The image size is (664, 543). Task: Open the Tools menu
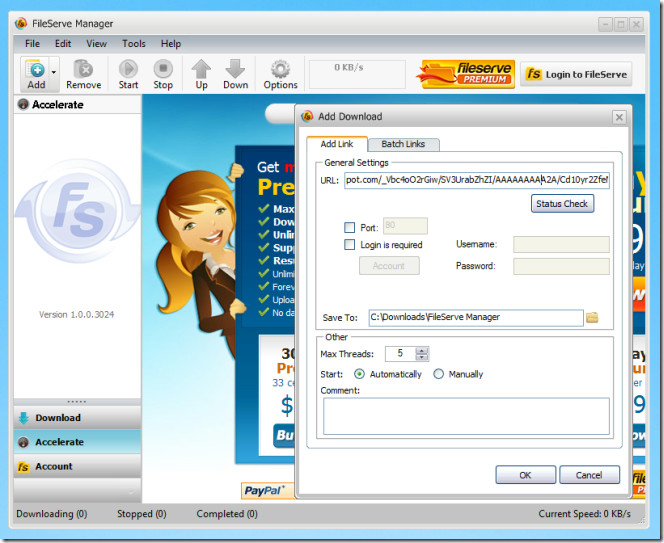[x=134, y=44]
